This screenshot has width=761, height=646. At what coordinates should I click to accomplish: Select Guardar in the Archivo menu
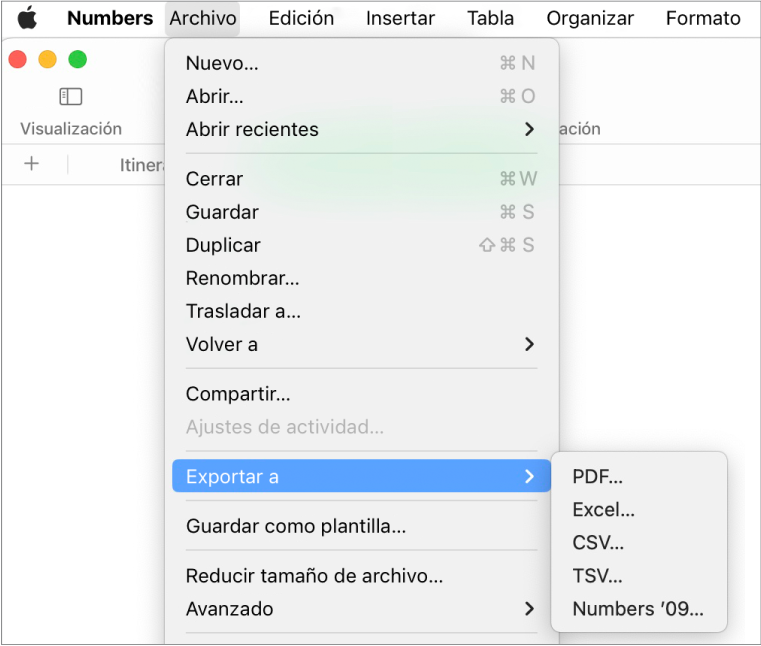pos(362,212)
